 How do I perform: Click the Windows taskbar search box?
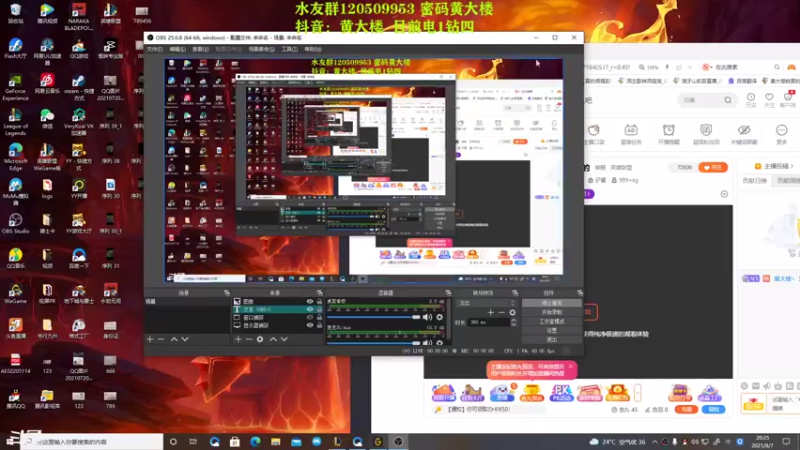pos(92,442)
